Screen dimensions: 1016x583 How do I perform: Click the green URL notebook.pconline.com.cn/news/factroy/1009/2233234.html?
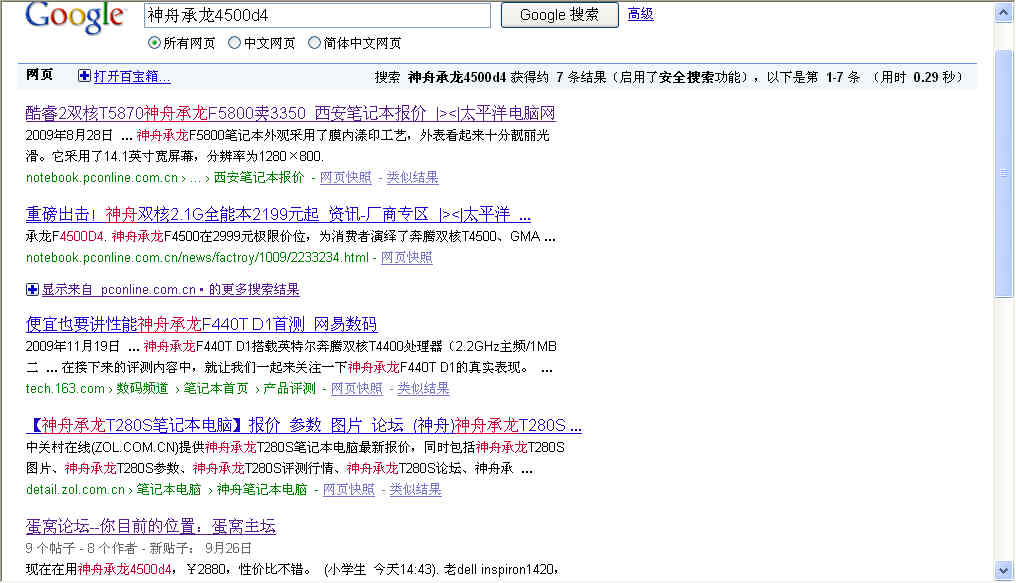coord(197,257)
